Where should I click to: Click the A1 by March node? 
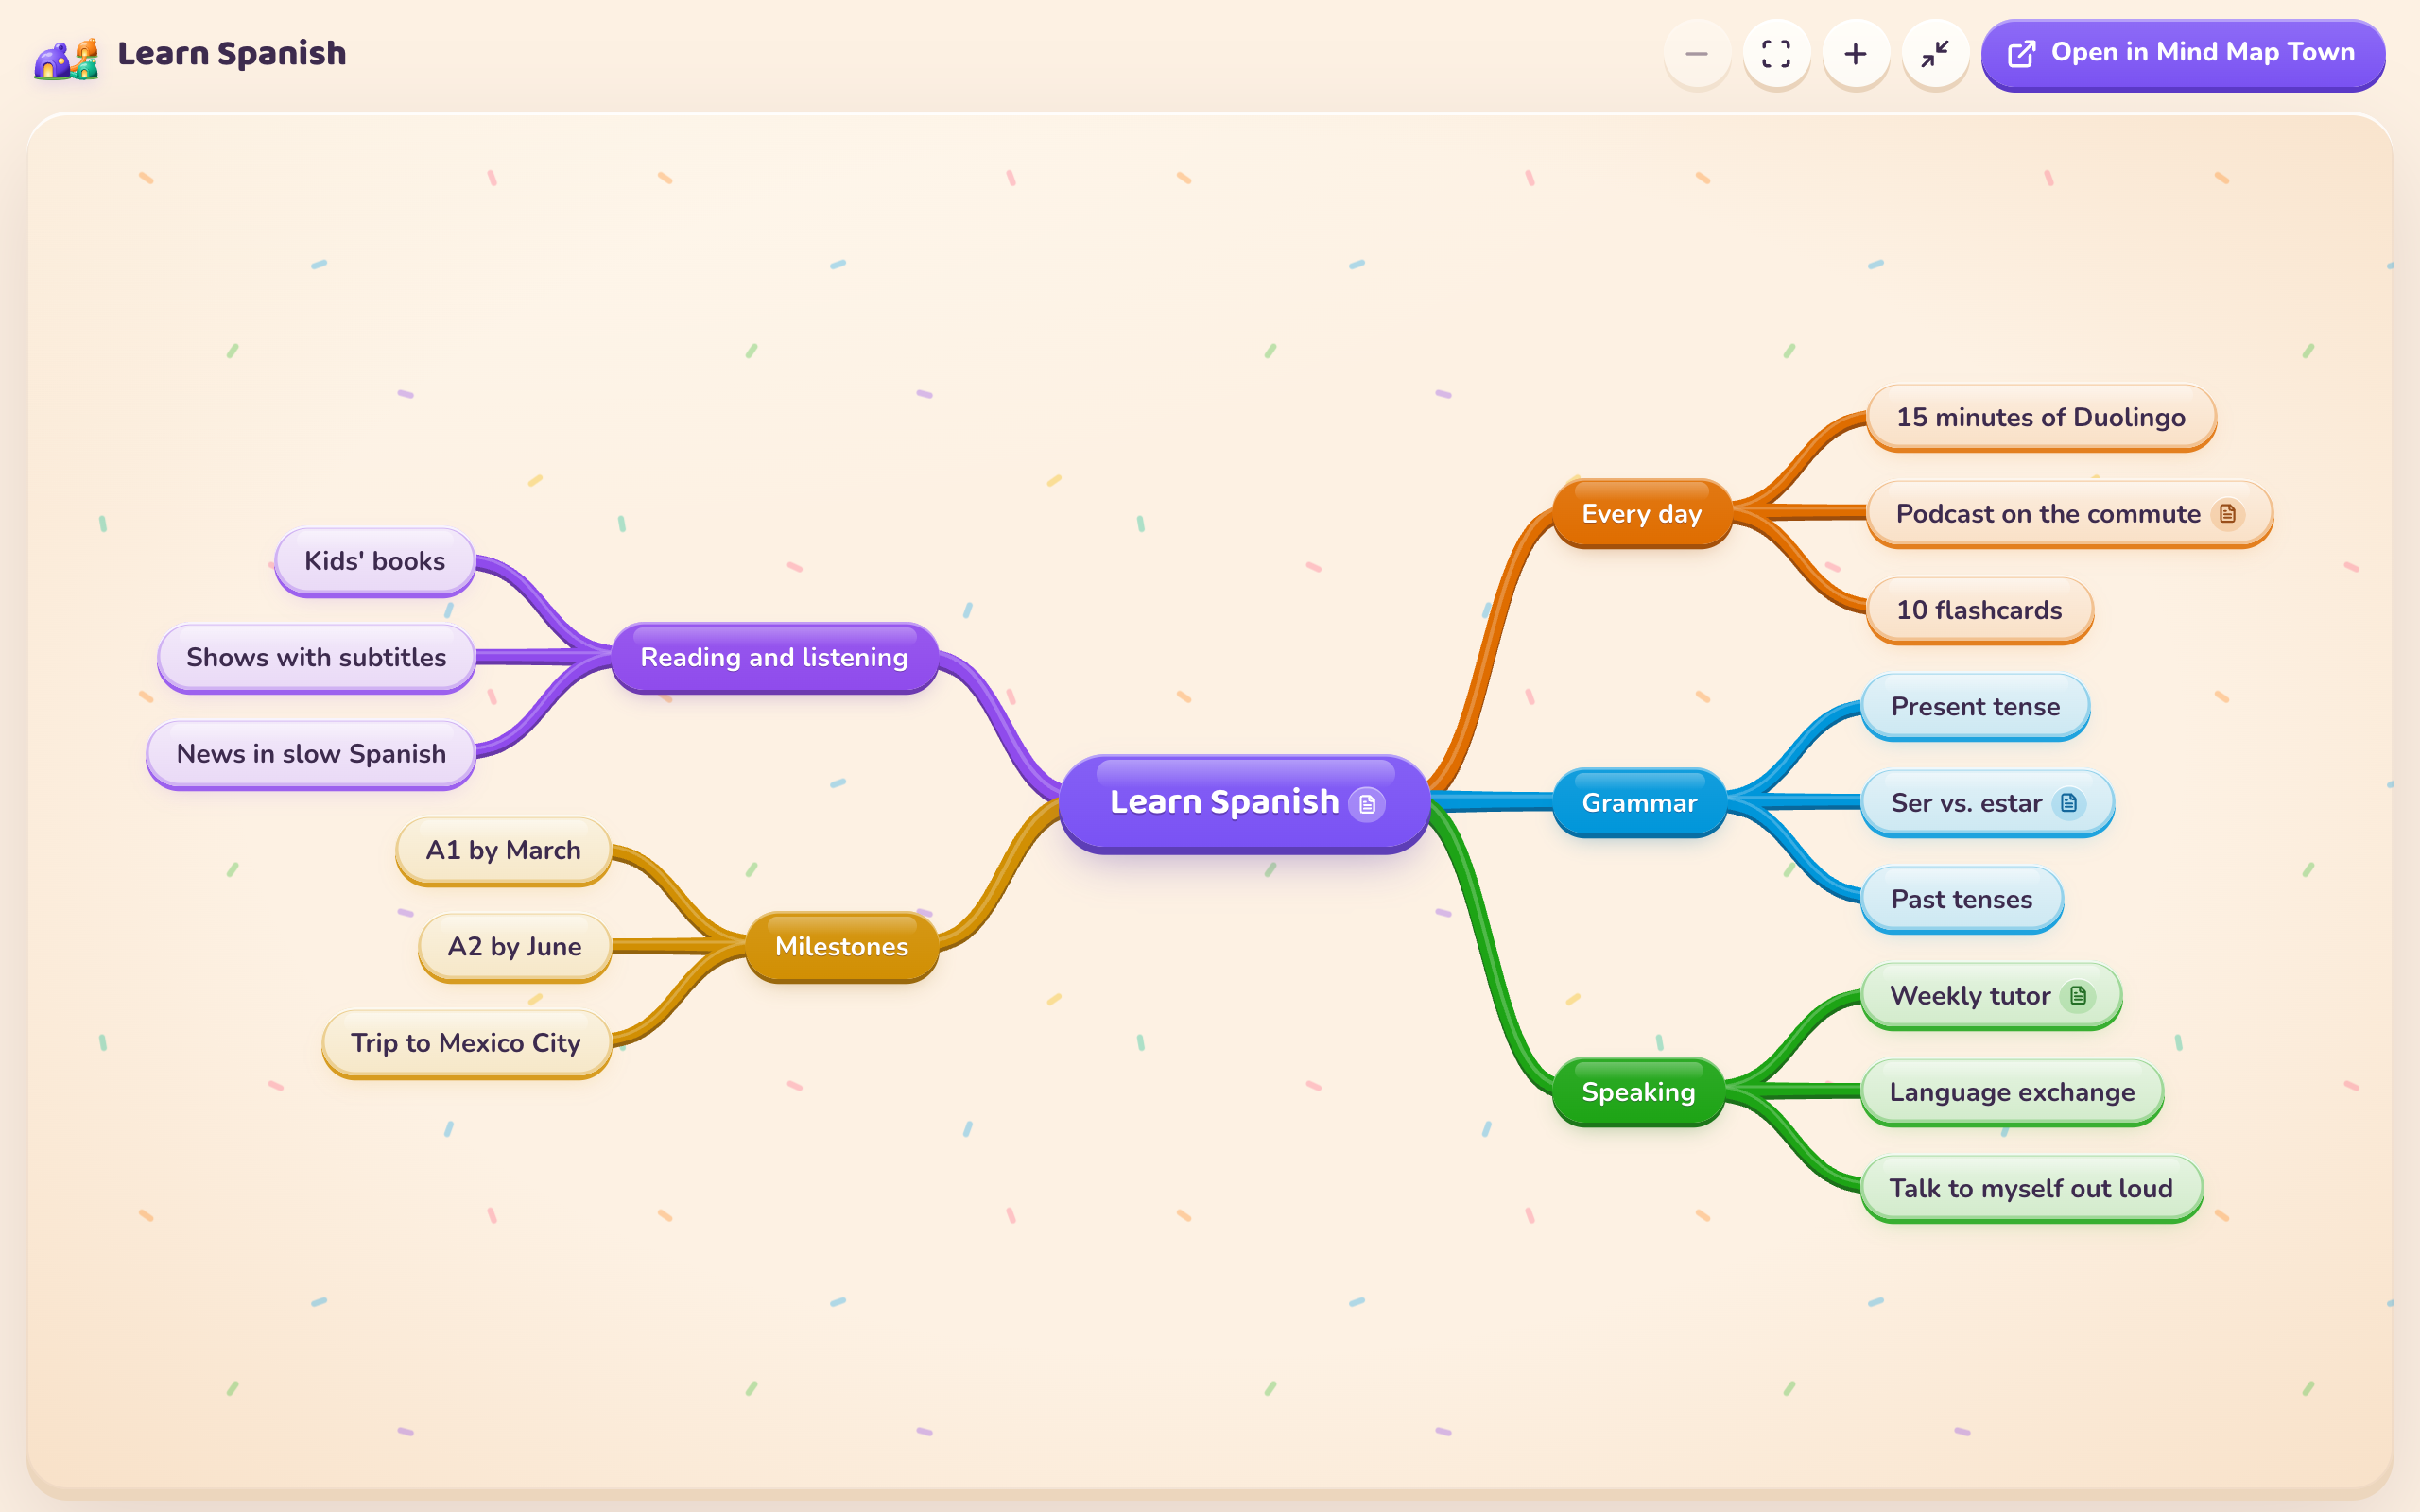503,851
